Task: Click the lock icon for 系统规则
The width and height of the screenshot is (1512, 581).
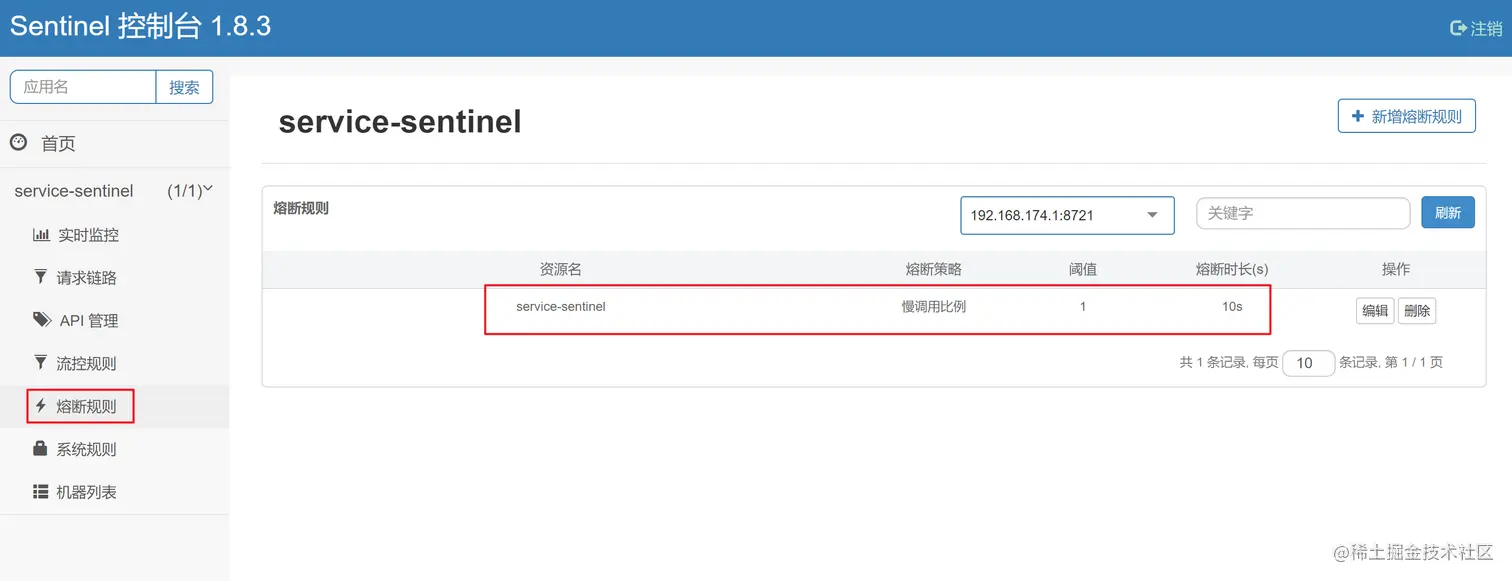Action: (x=41, y=449)
